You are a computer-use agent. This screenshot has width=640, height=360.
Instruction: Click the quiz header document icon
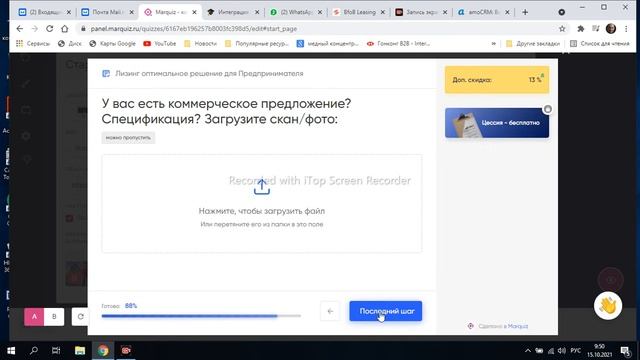pos(106,73)
